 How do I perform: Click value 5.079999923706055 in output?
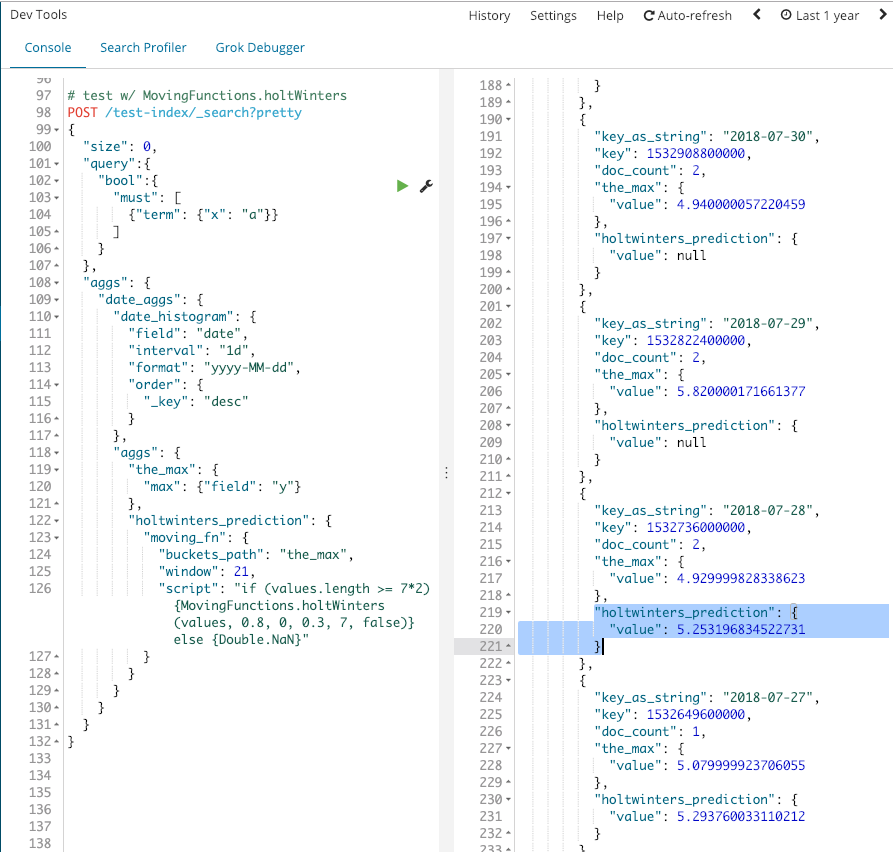click(x=741, y=765)
